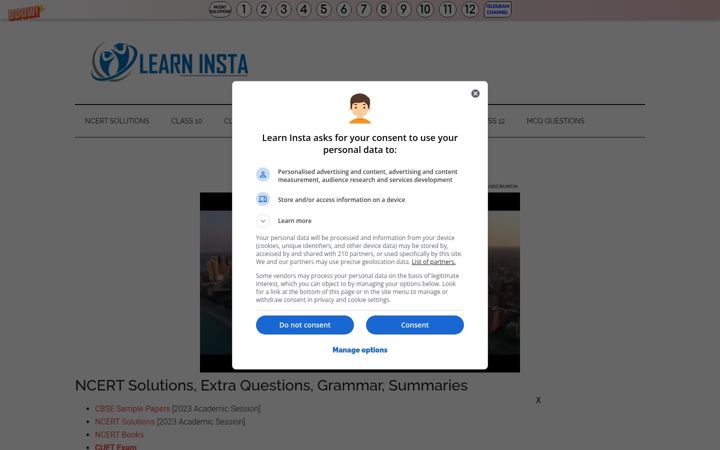
Task: Open Class 10 menu item
Action: pyautogui.click(x=186, y=121)
